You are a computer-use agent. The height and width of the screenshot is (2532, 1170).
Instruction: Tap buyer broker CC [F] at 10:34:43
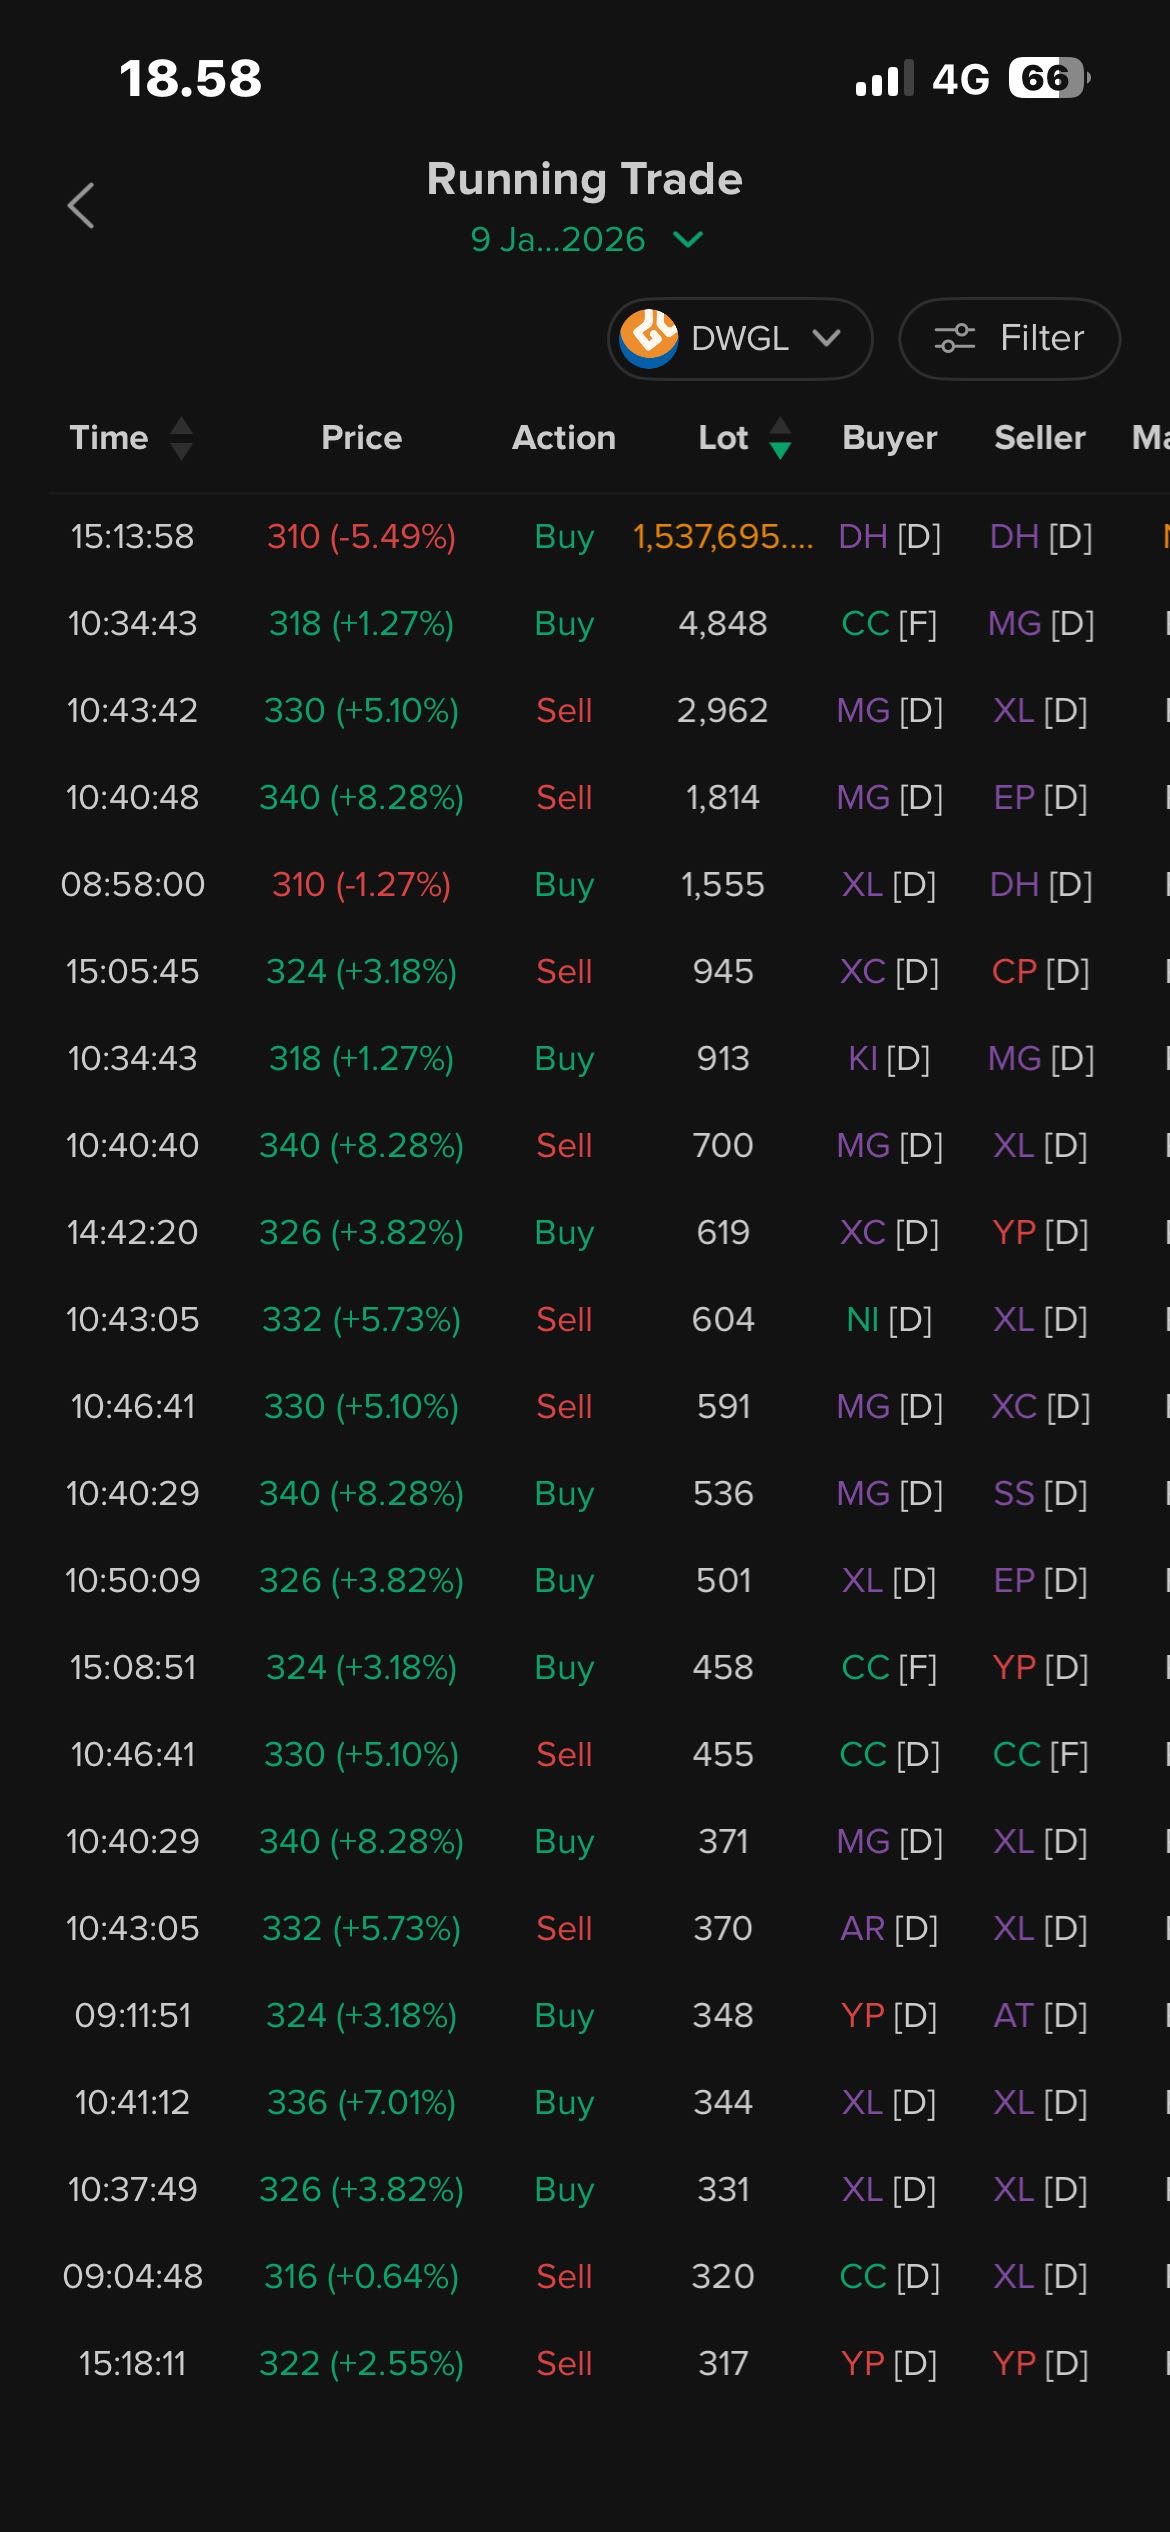[889, 623]
